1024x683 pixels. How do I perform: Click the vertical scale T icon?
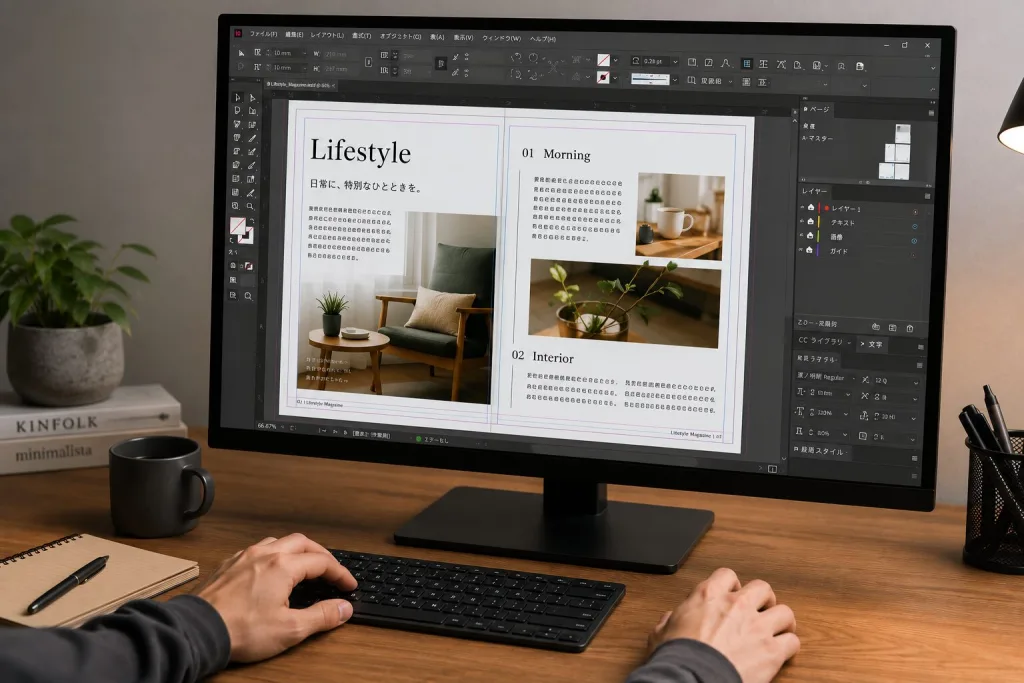pos(800,411)
